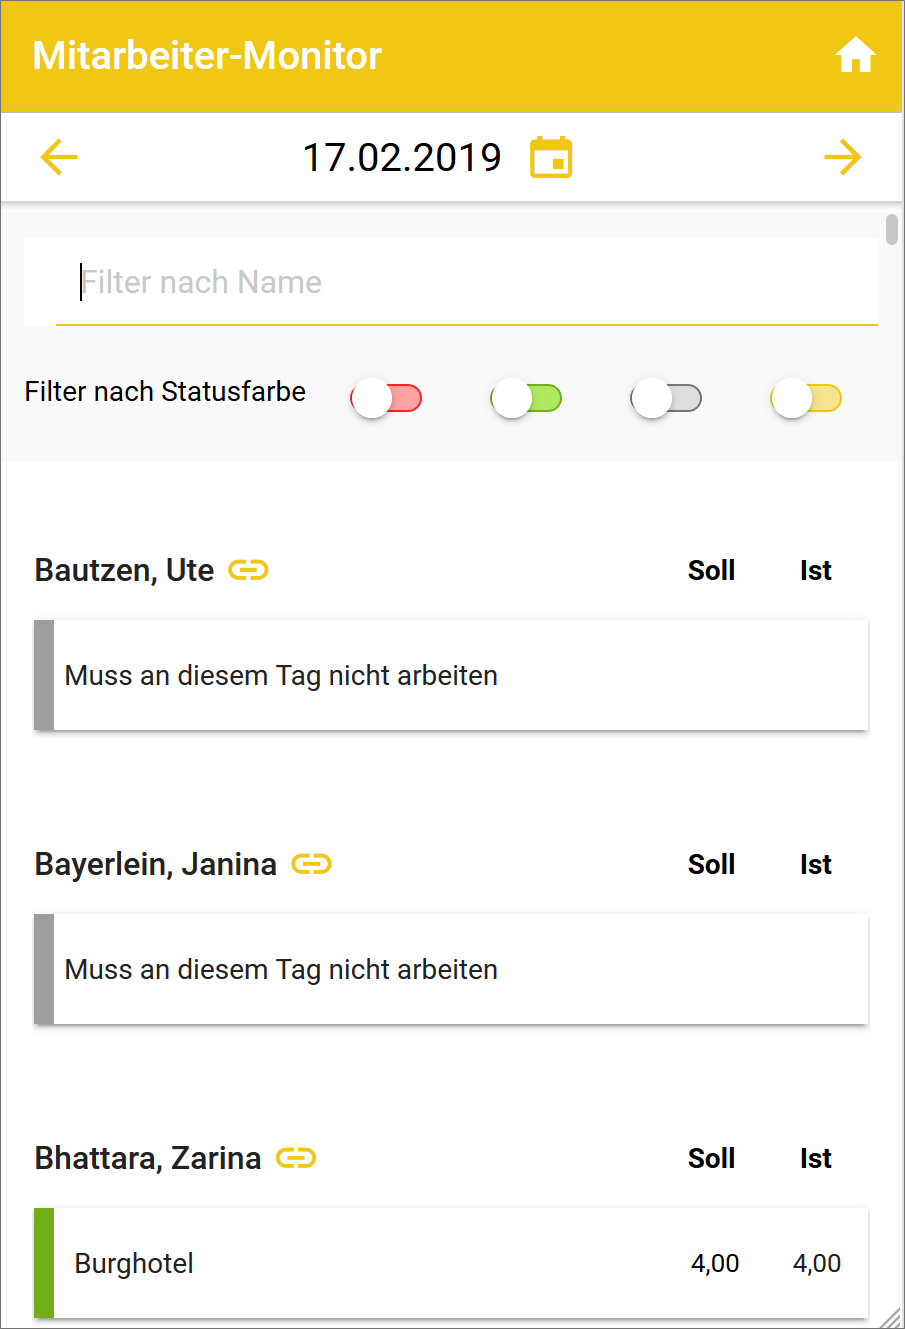Viewport: 905px width, 1329px height.
Task: Open the Burghotel shift entry
Action: point(451,1263)
